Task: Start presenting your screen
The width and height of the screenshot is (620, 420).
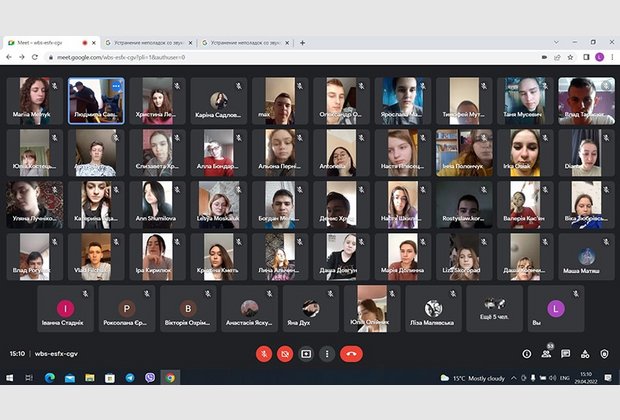Action: 306,353
